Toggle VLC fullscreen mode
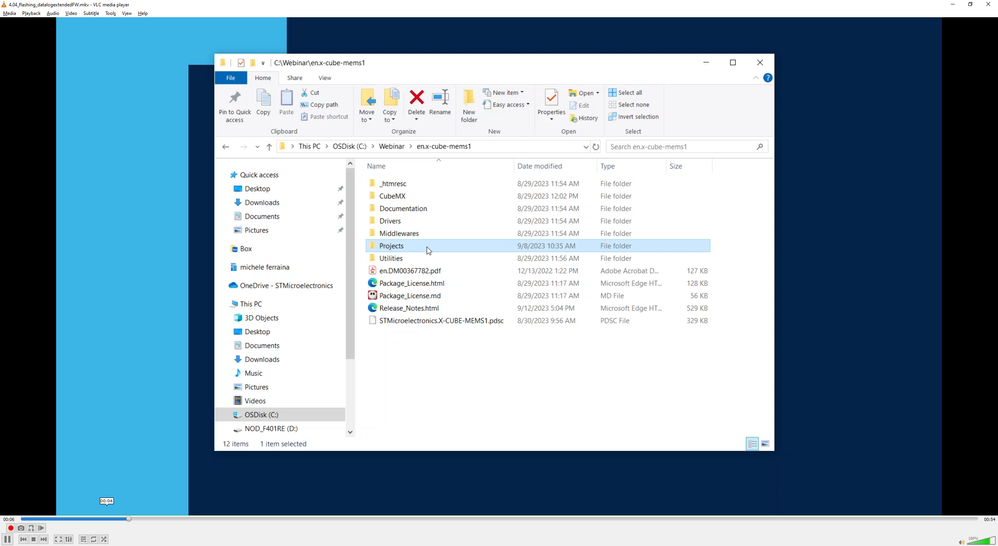This screenshot has width=998, height=546. click(58, 540)
